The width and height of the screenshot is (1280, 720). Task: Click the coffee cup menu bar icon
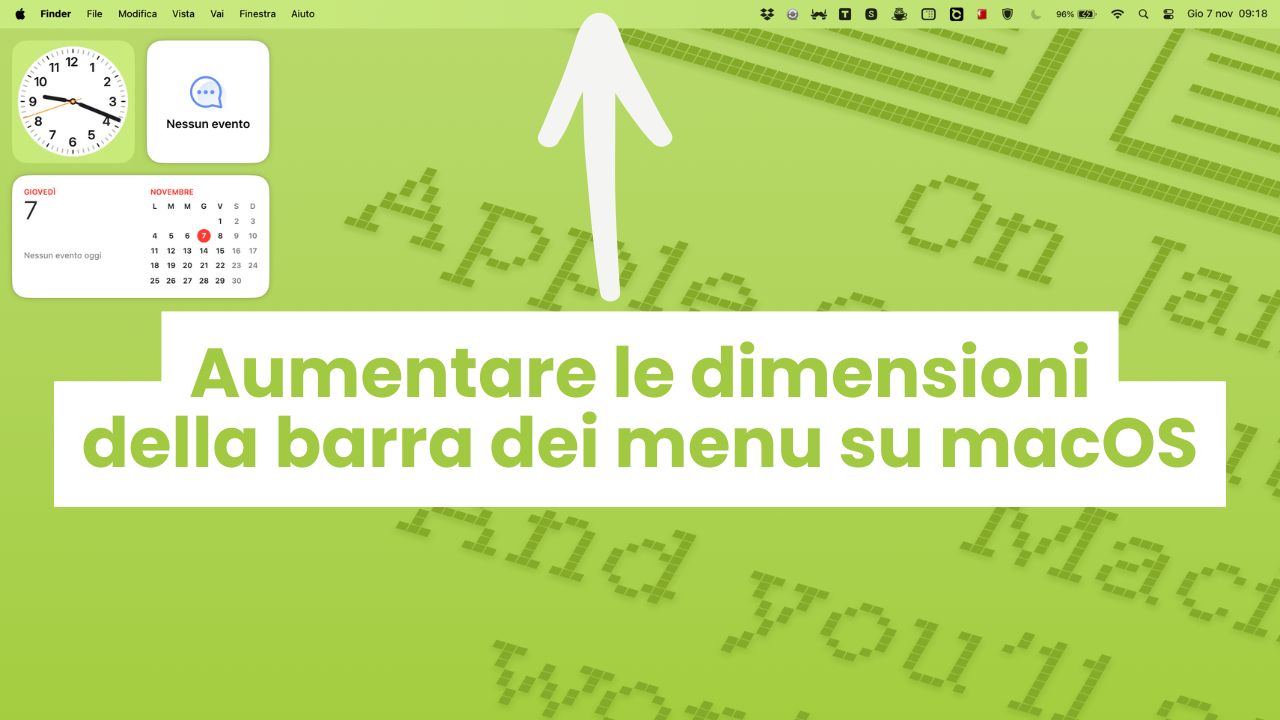(900, 14)
